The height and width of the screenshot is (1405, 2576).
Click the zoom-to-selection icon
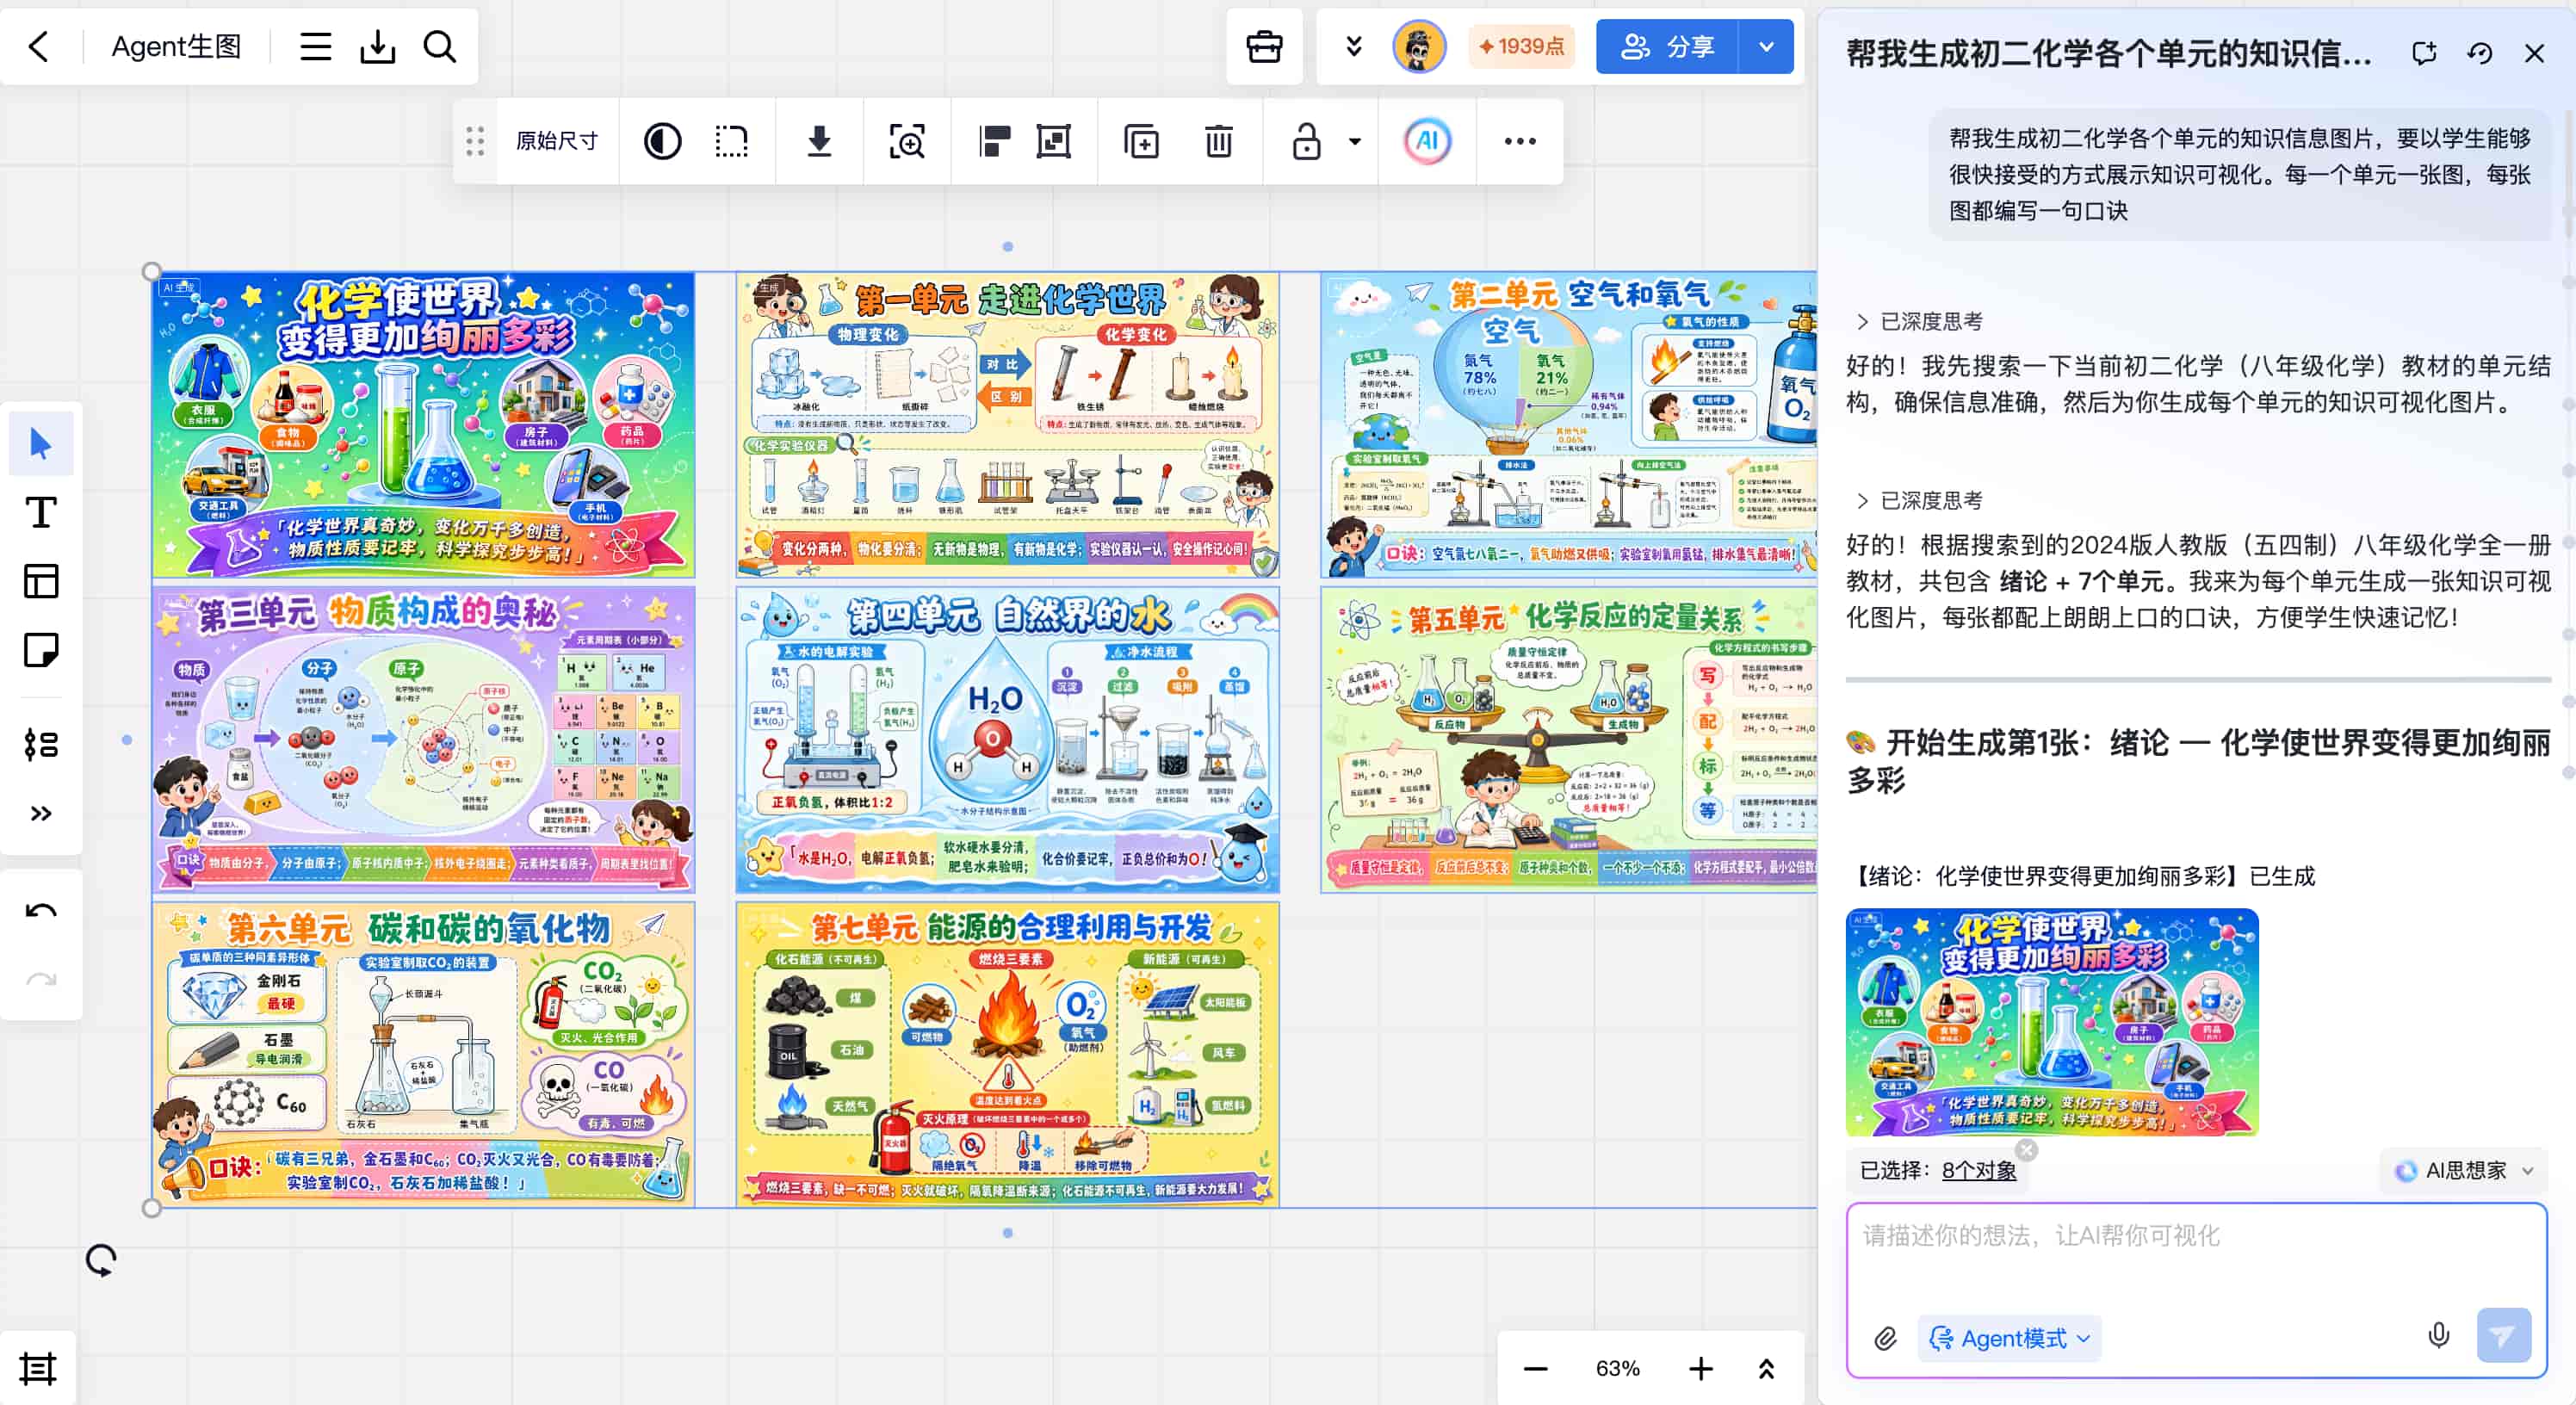point(907,141)
